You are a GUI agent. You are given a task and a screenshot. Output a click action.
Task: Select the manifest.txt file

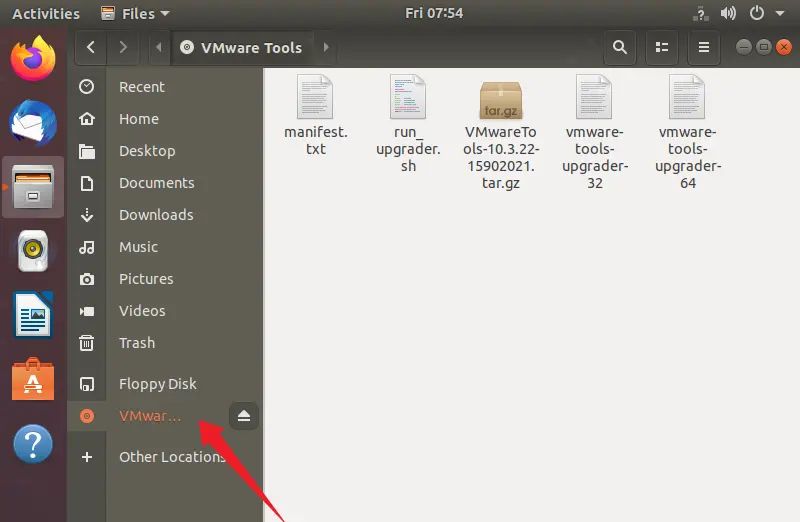315,115
